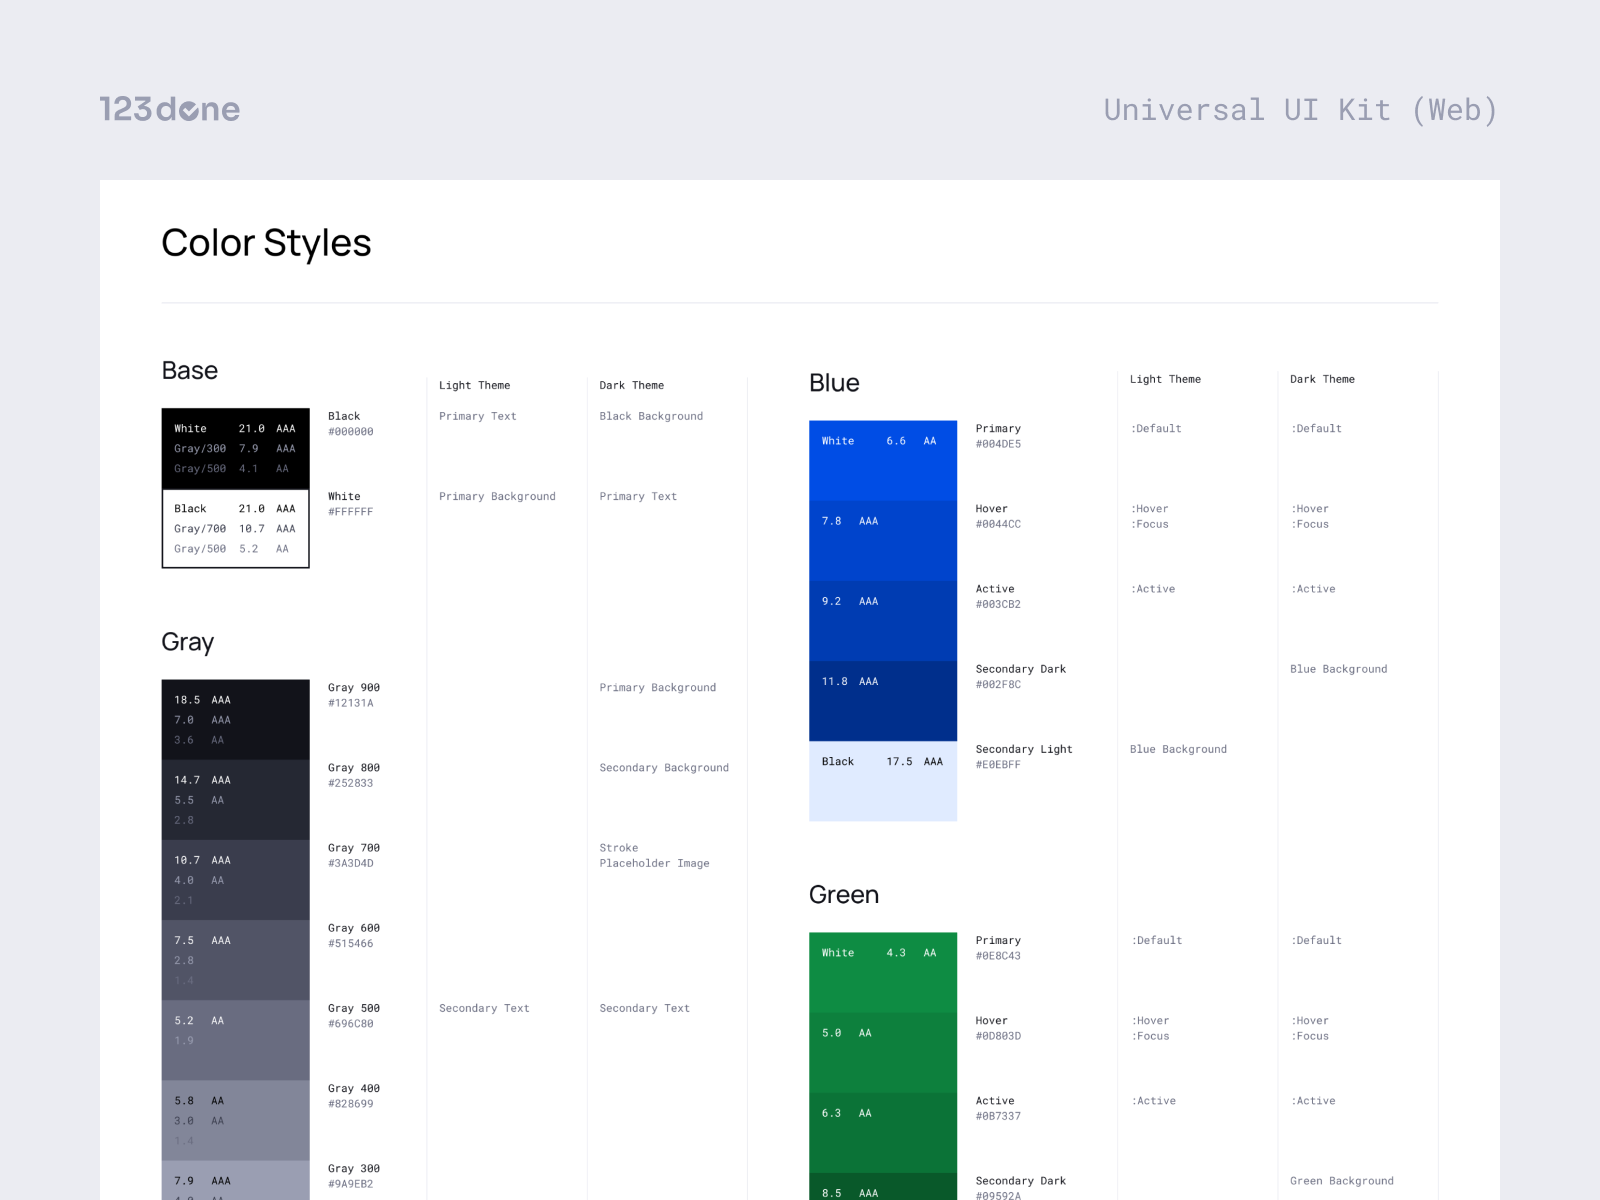1600x1200 pixels.
Task: Click the #FFFFFF hex code
Action: (x=351, y=512)
